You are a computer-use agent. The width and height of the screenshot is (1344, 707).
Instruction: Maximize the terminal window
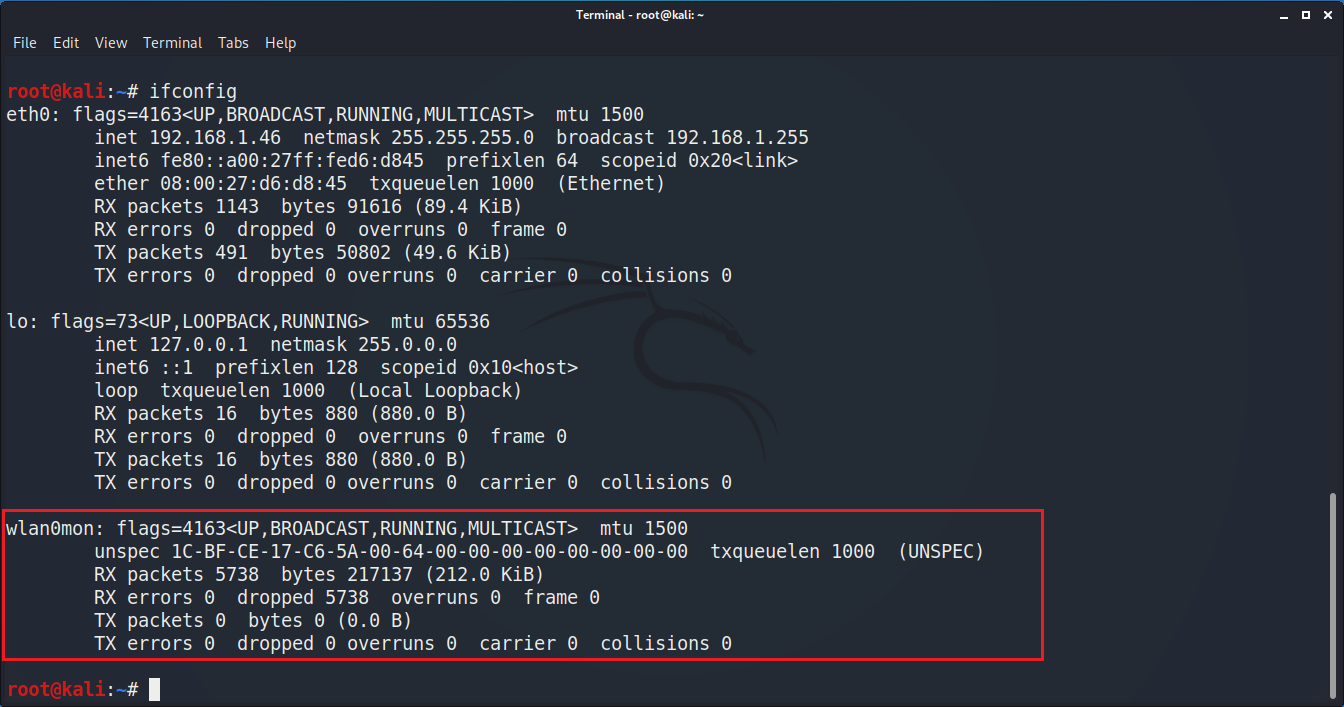point(1305,15)
